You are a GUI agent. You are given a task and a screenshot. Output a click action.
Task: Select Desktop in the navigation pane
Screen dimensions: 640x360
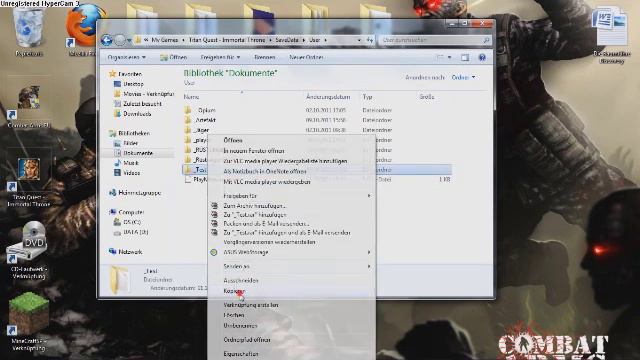(x=133, y=84)
